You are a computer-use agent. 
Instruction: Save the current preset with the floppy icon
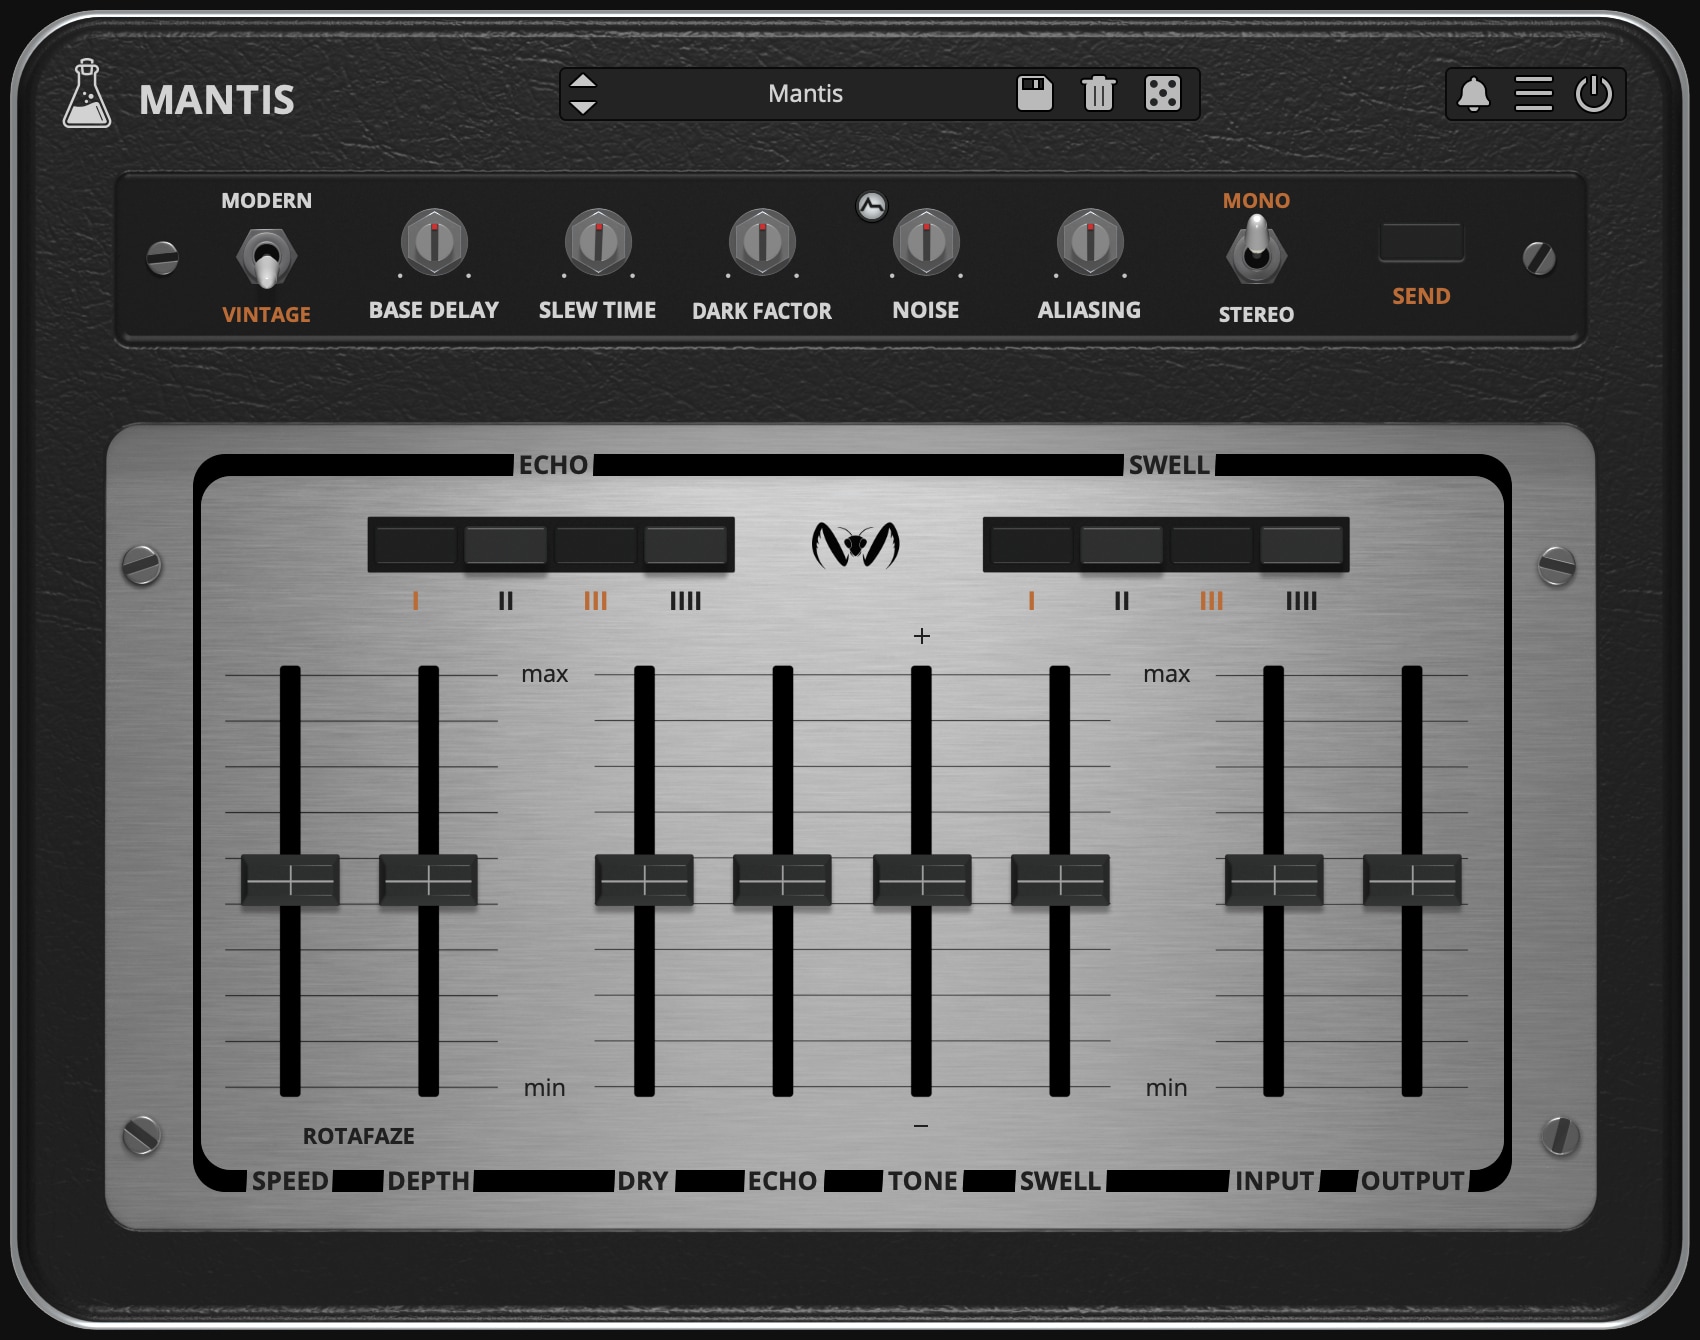[x=1033, y=92]
